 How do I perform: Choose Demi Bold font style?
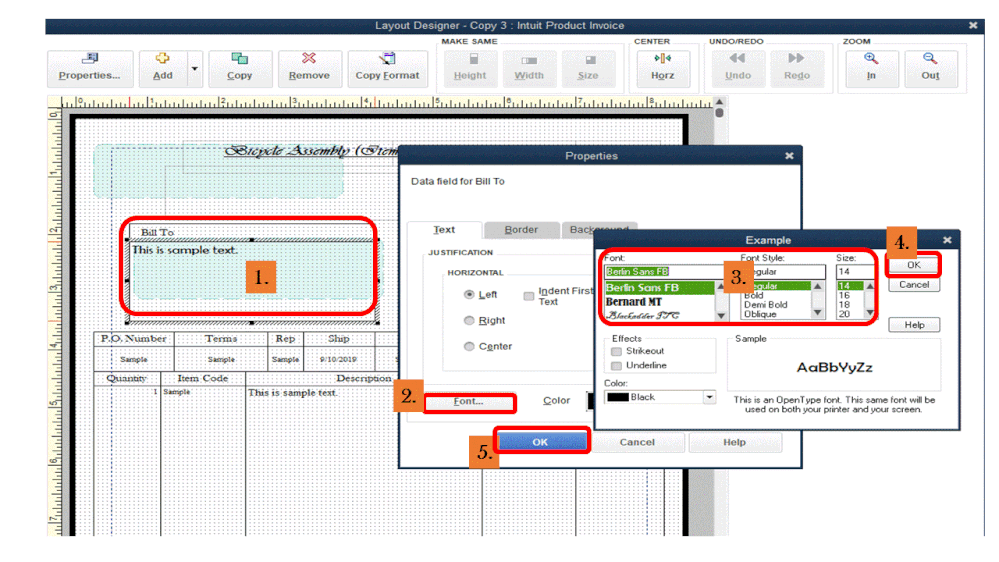click(766, 305)
